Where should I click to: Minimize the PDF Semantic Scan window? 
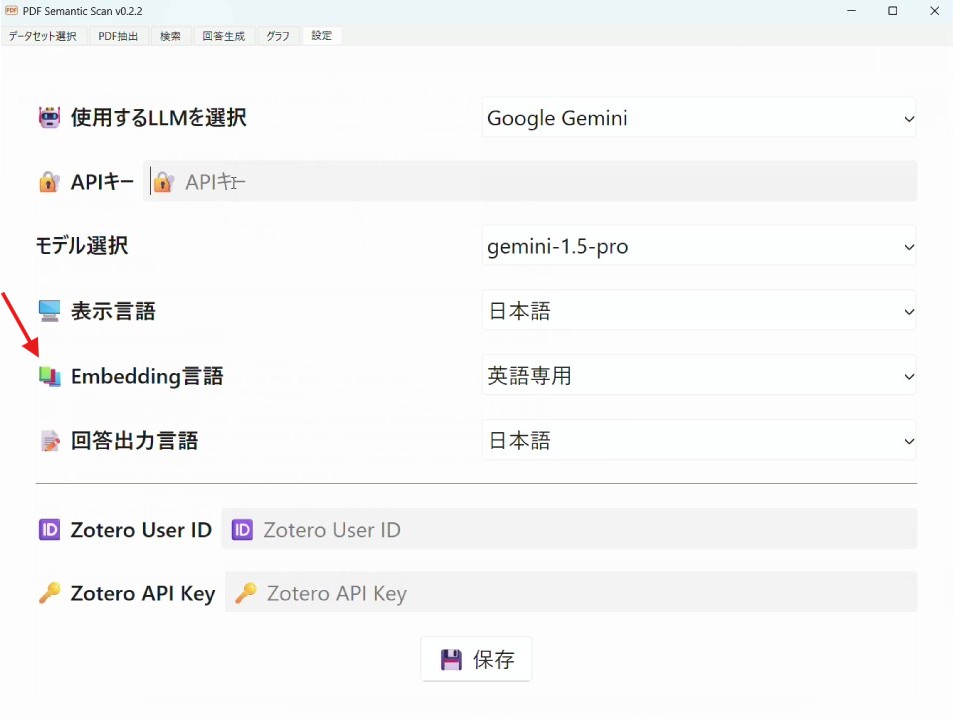click(x=852, y=11)
